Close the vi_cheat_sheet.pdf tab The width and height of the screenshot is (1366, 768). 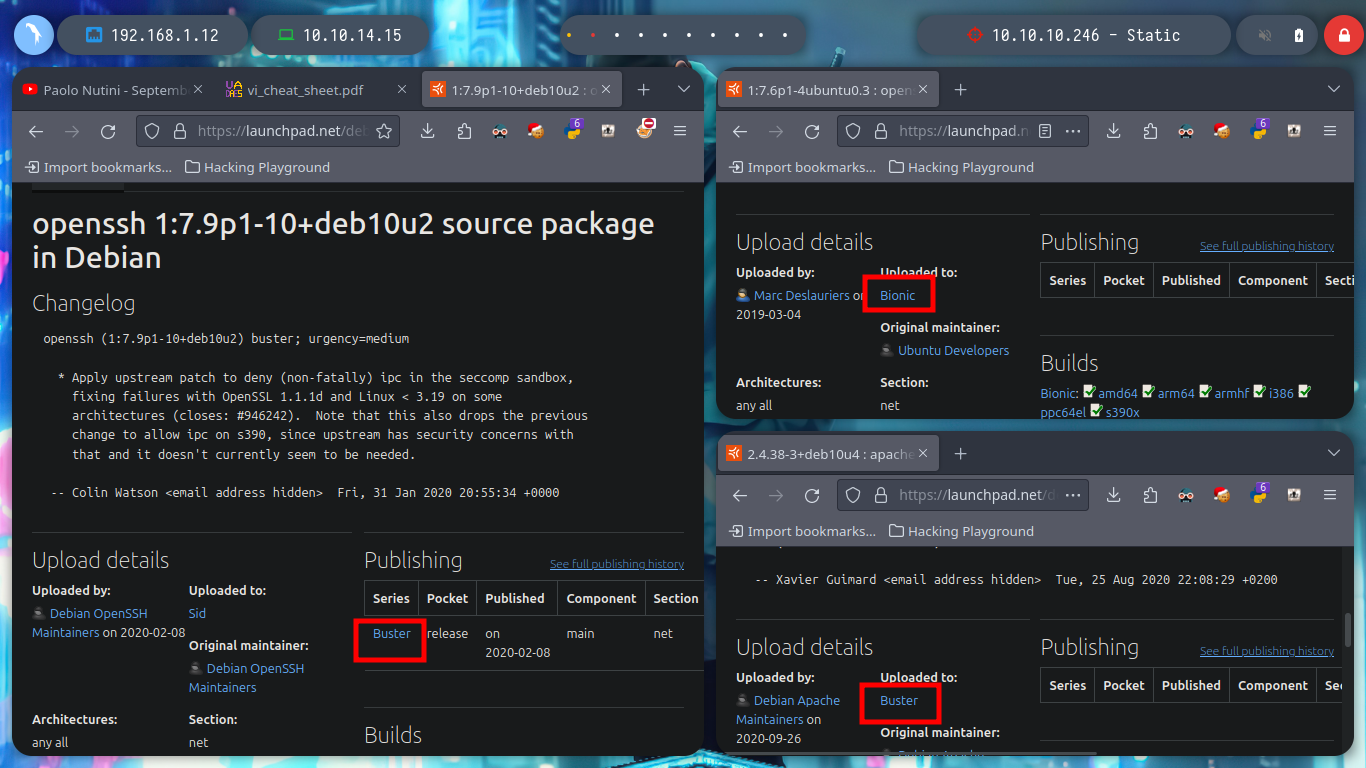click(x=402, y=90)
